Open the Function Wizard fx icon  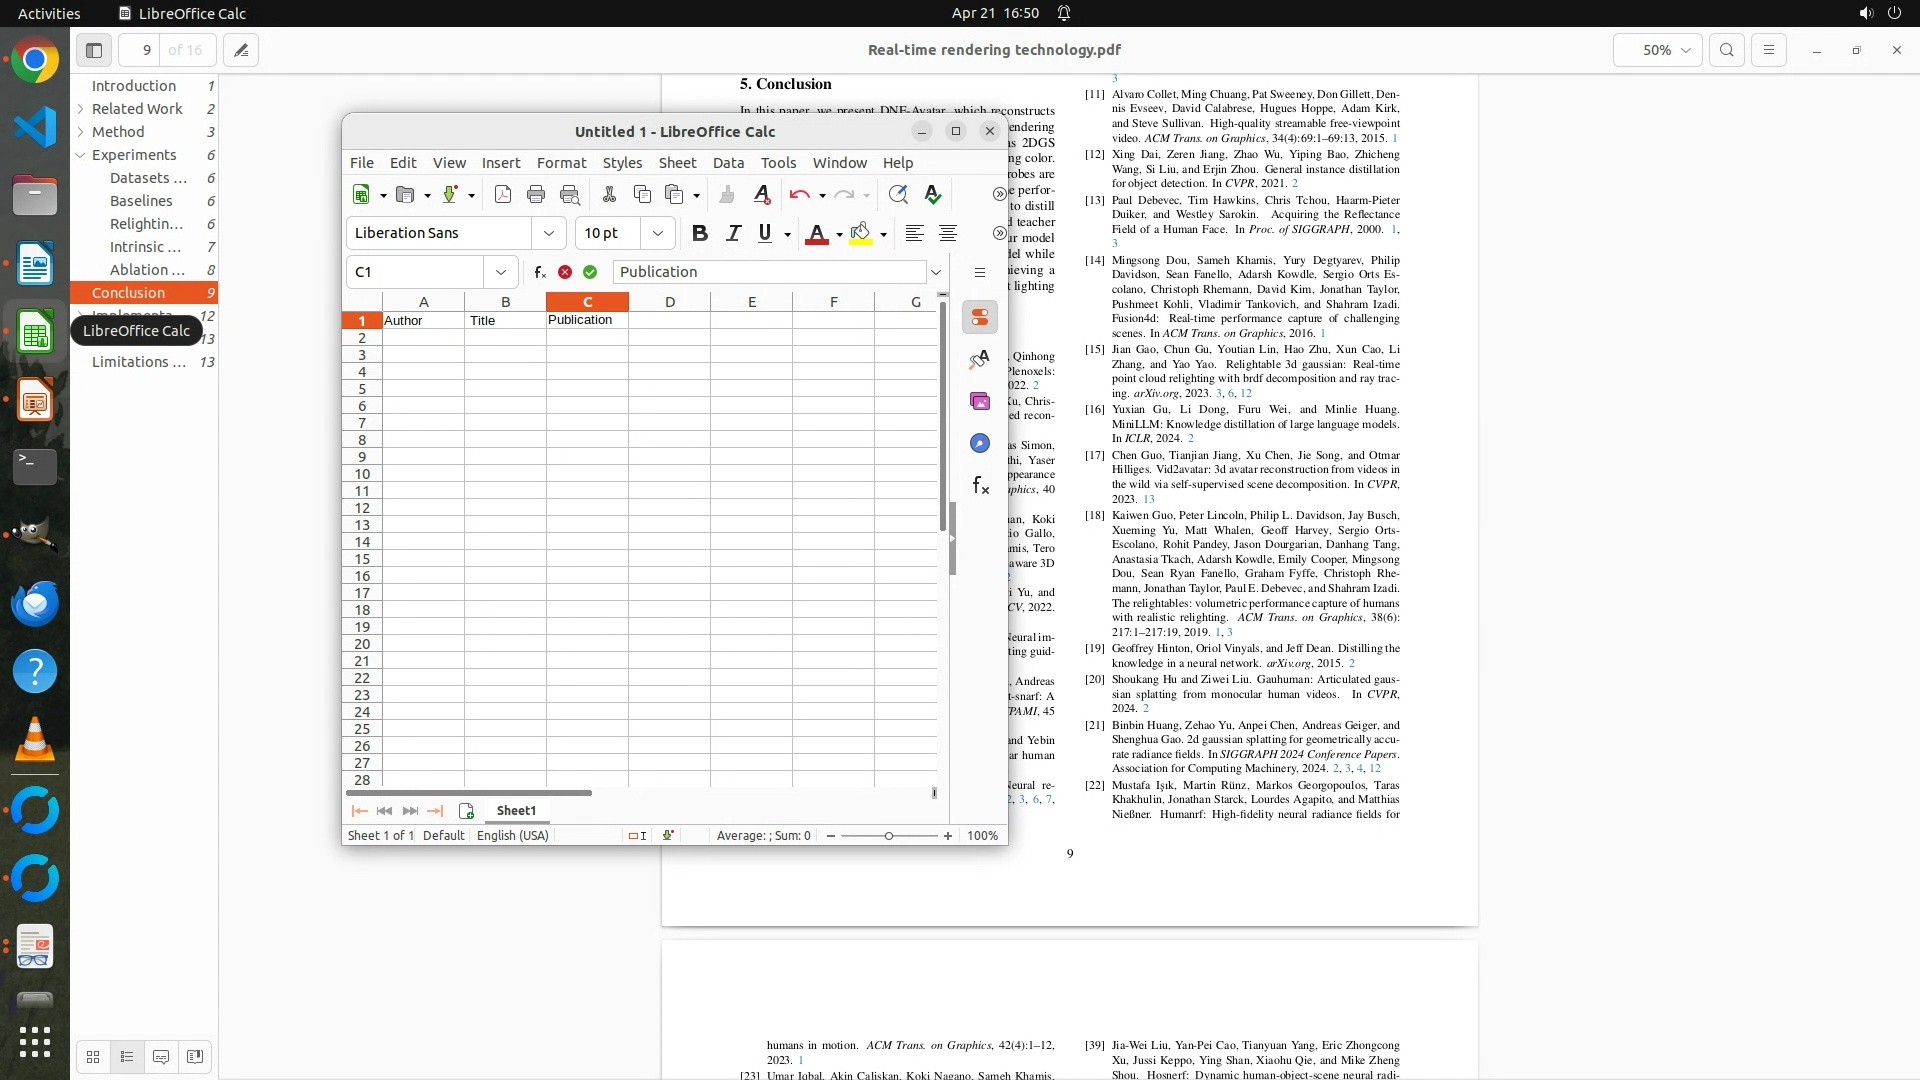(540, 272)
